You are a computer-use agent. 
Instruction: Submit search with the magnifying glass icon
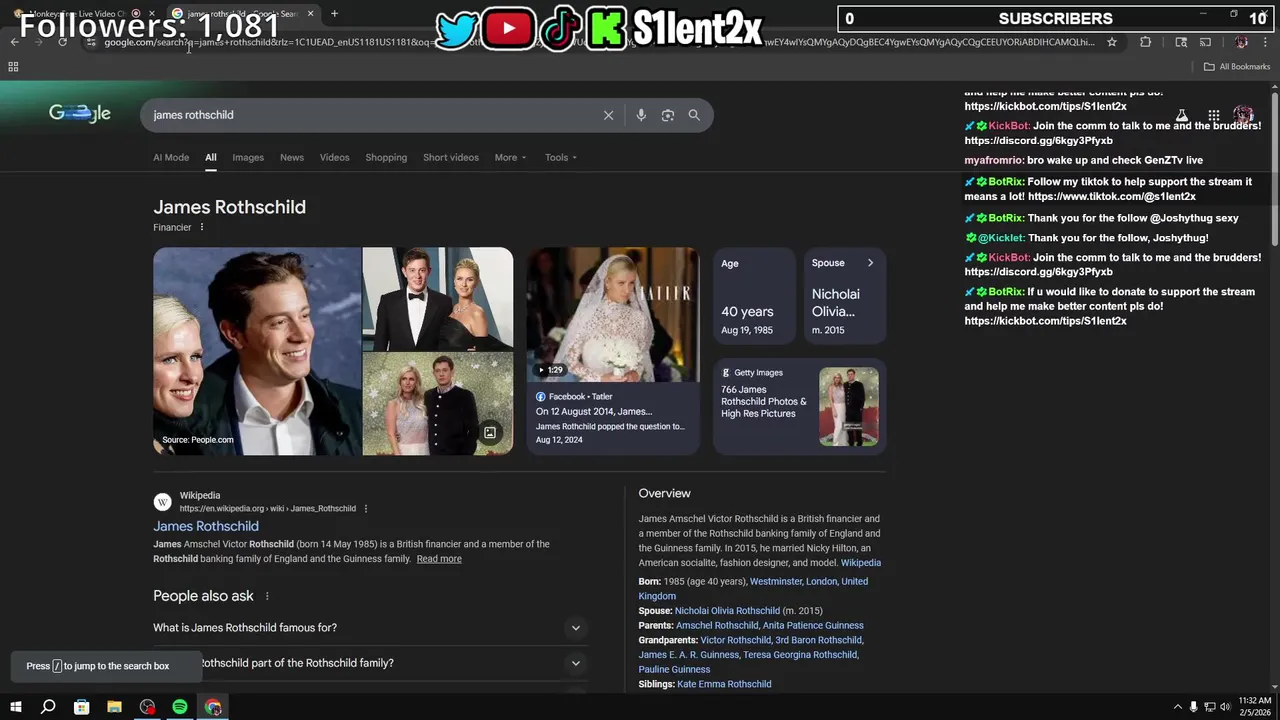694,115
